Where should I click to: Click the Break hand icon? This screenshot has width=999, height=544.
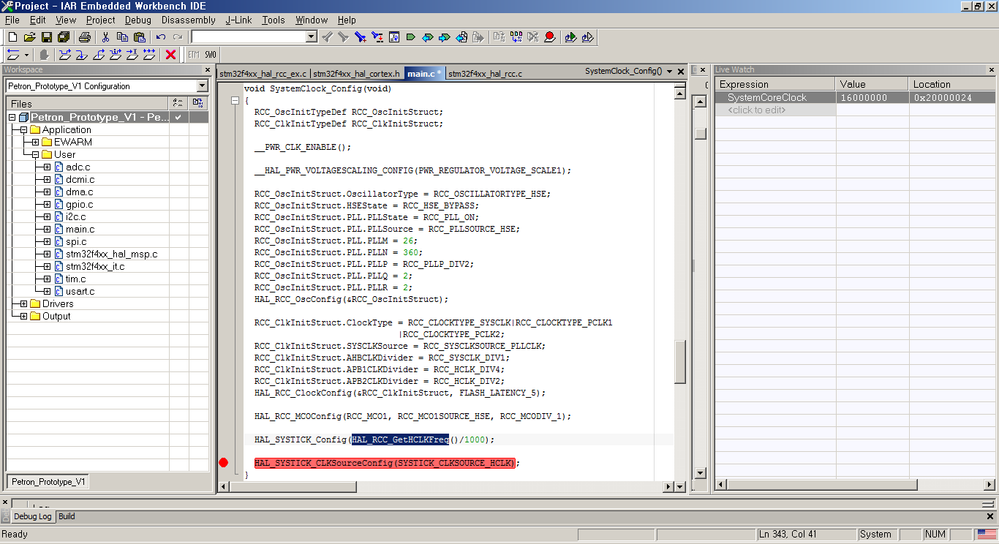coord(44,55)
